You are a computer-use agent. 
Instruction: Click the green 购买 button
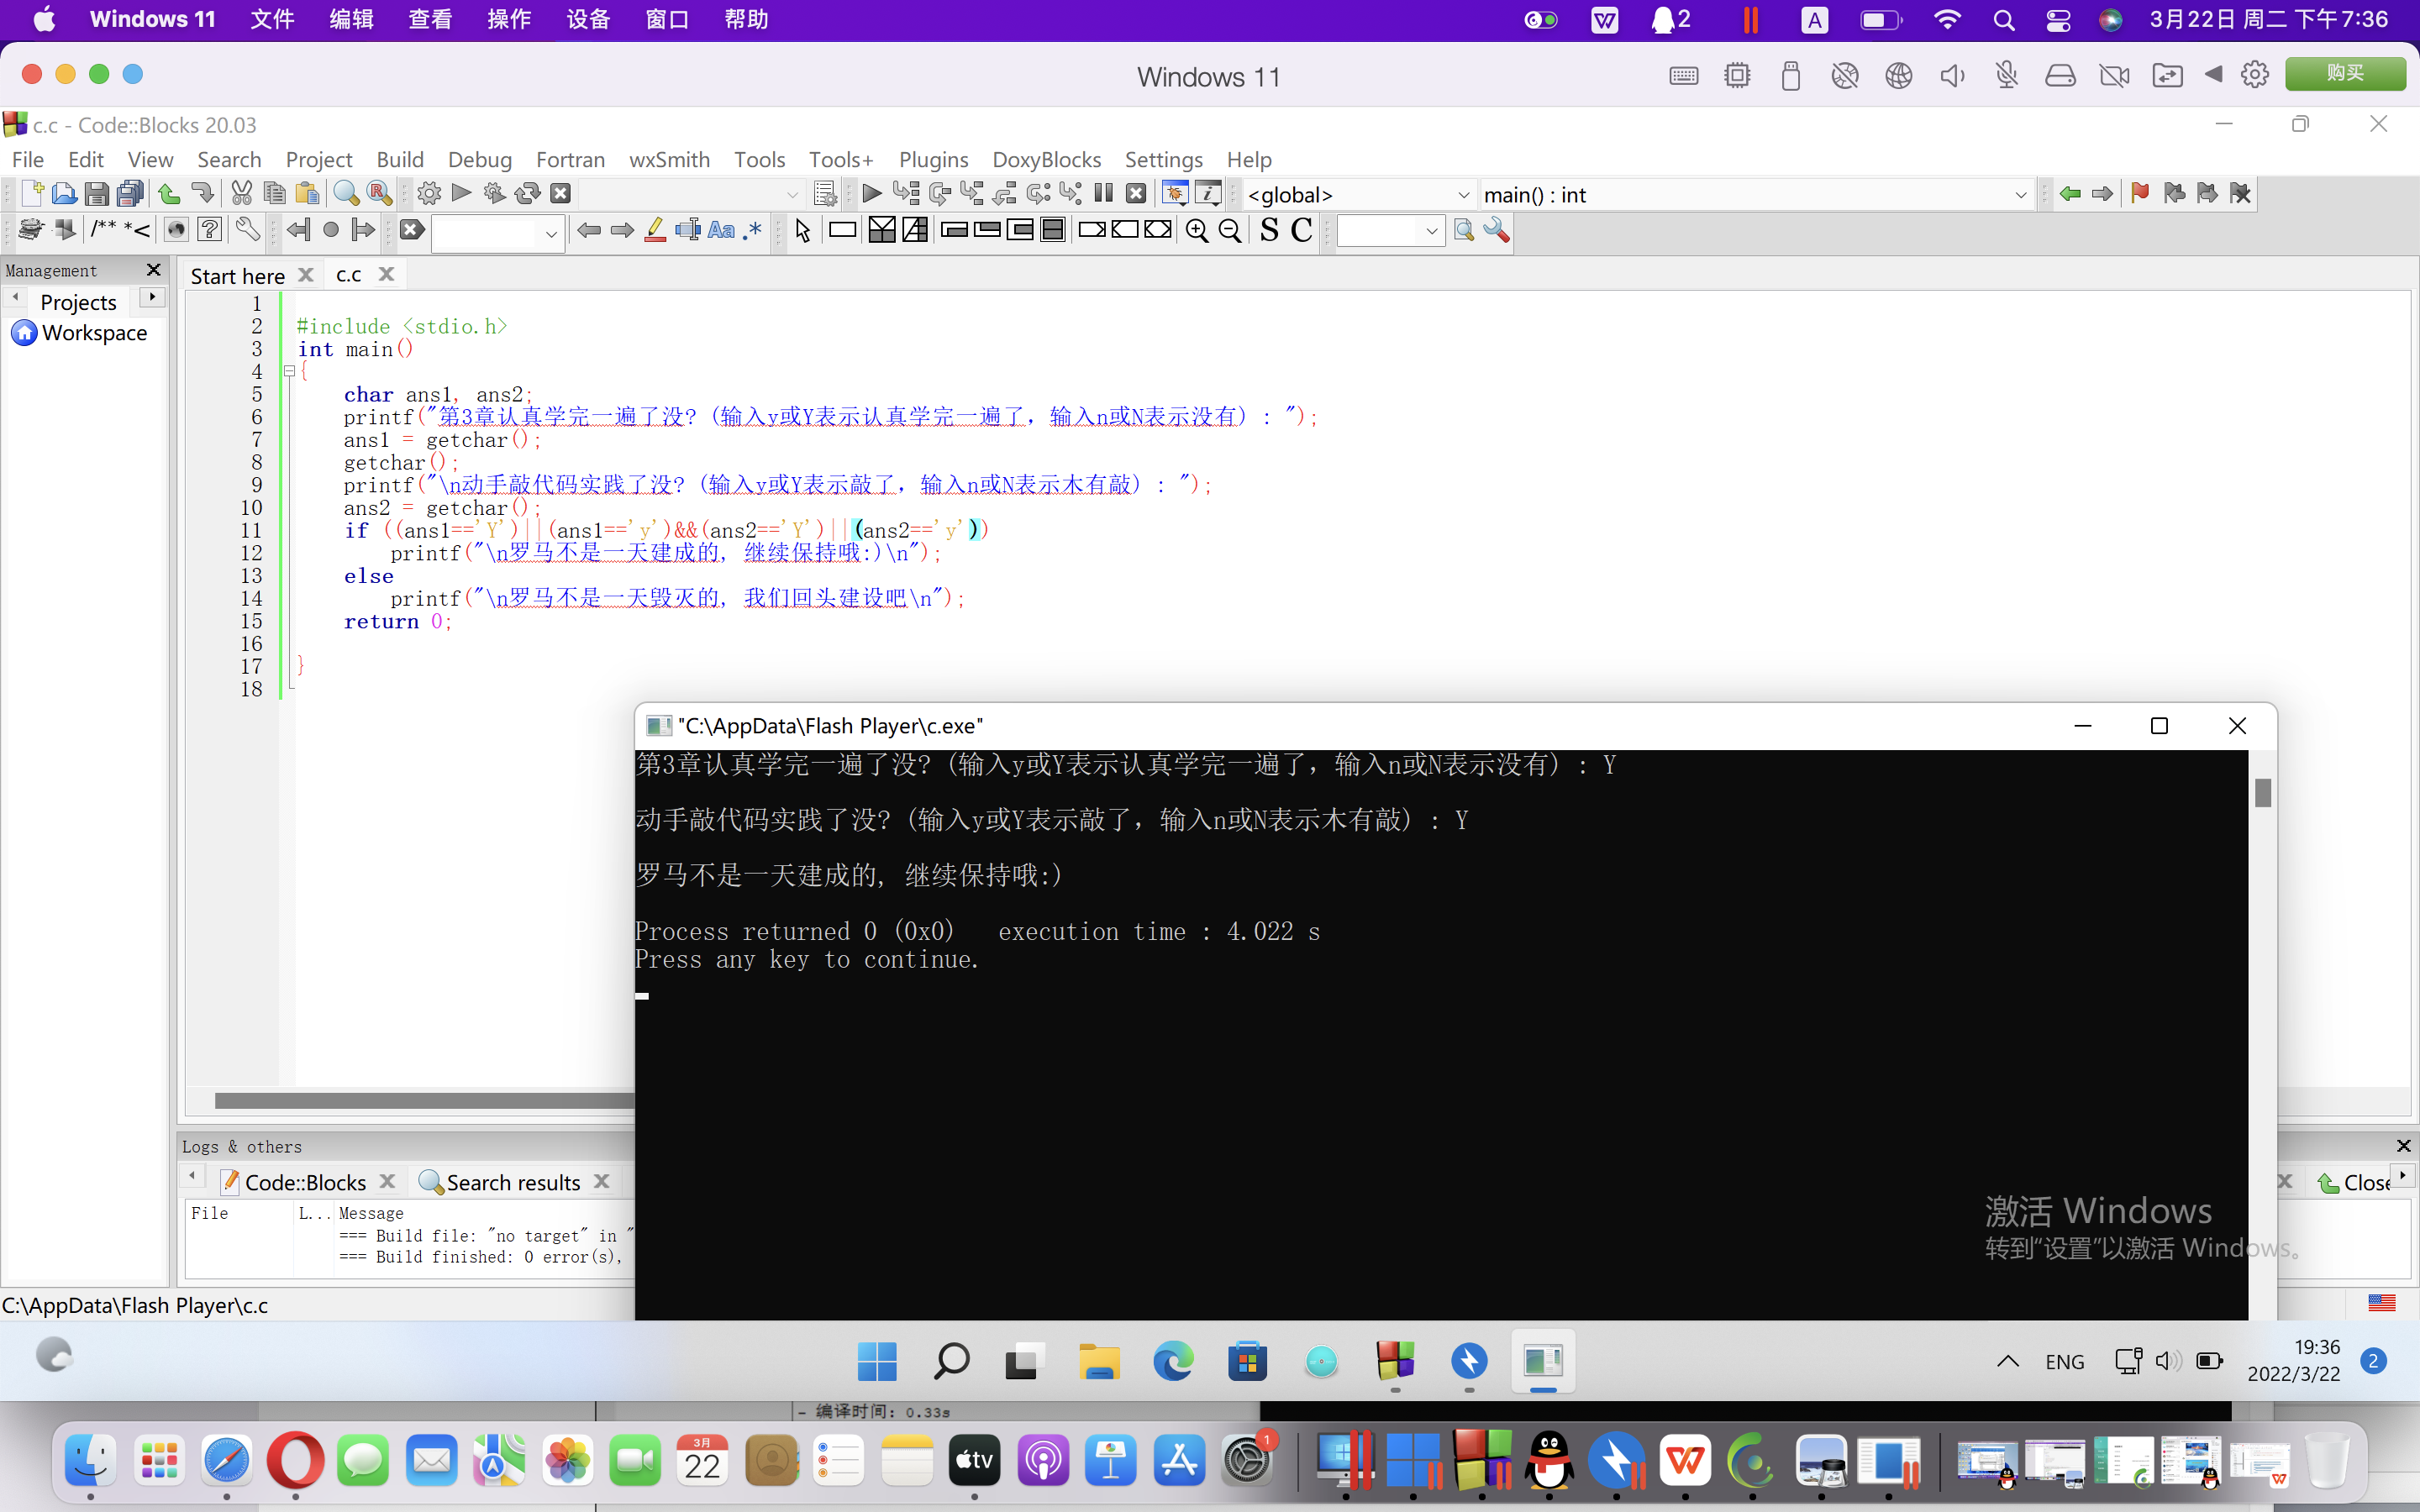coord(2344,74)
